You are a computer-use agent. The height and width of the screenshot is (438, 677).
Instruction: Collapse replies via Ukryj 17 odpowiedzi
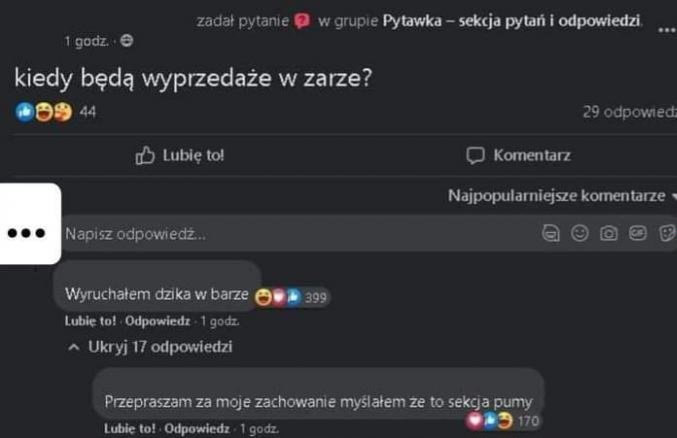click(150, 346)
